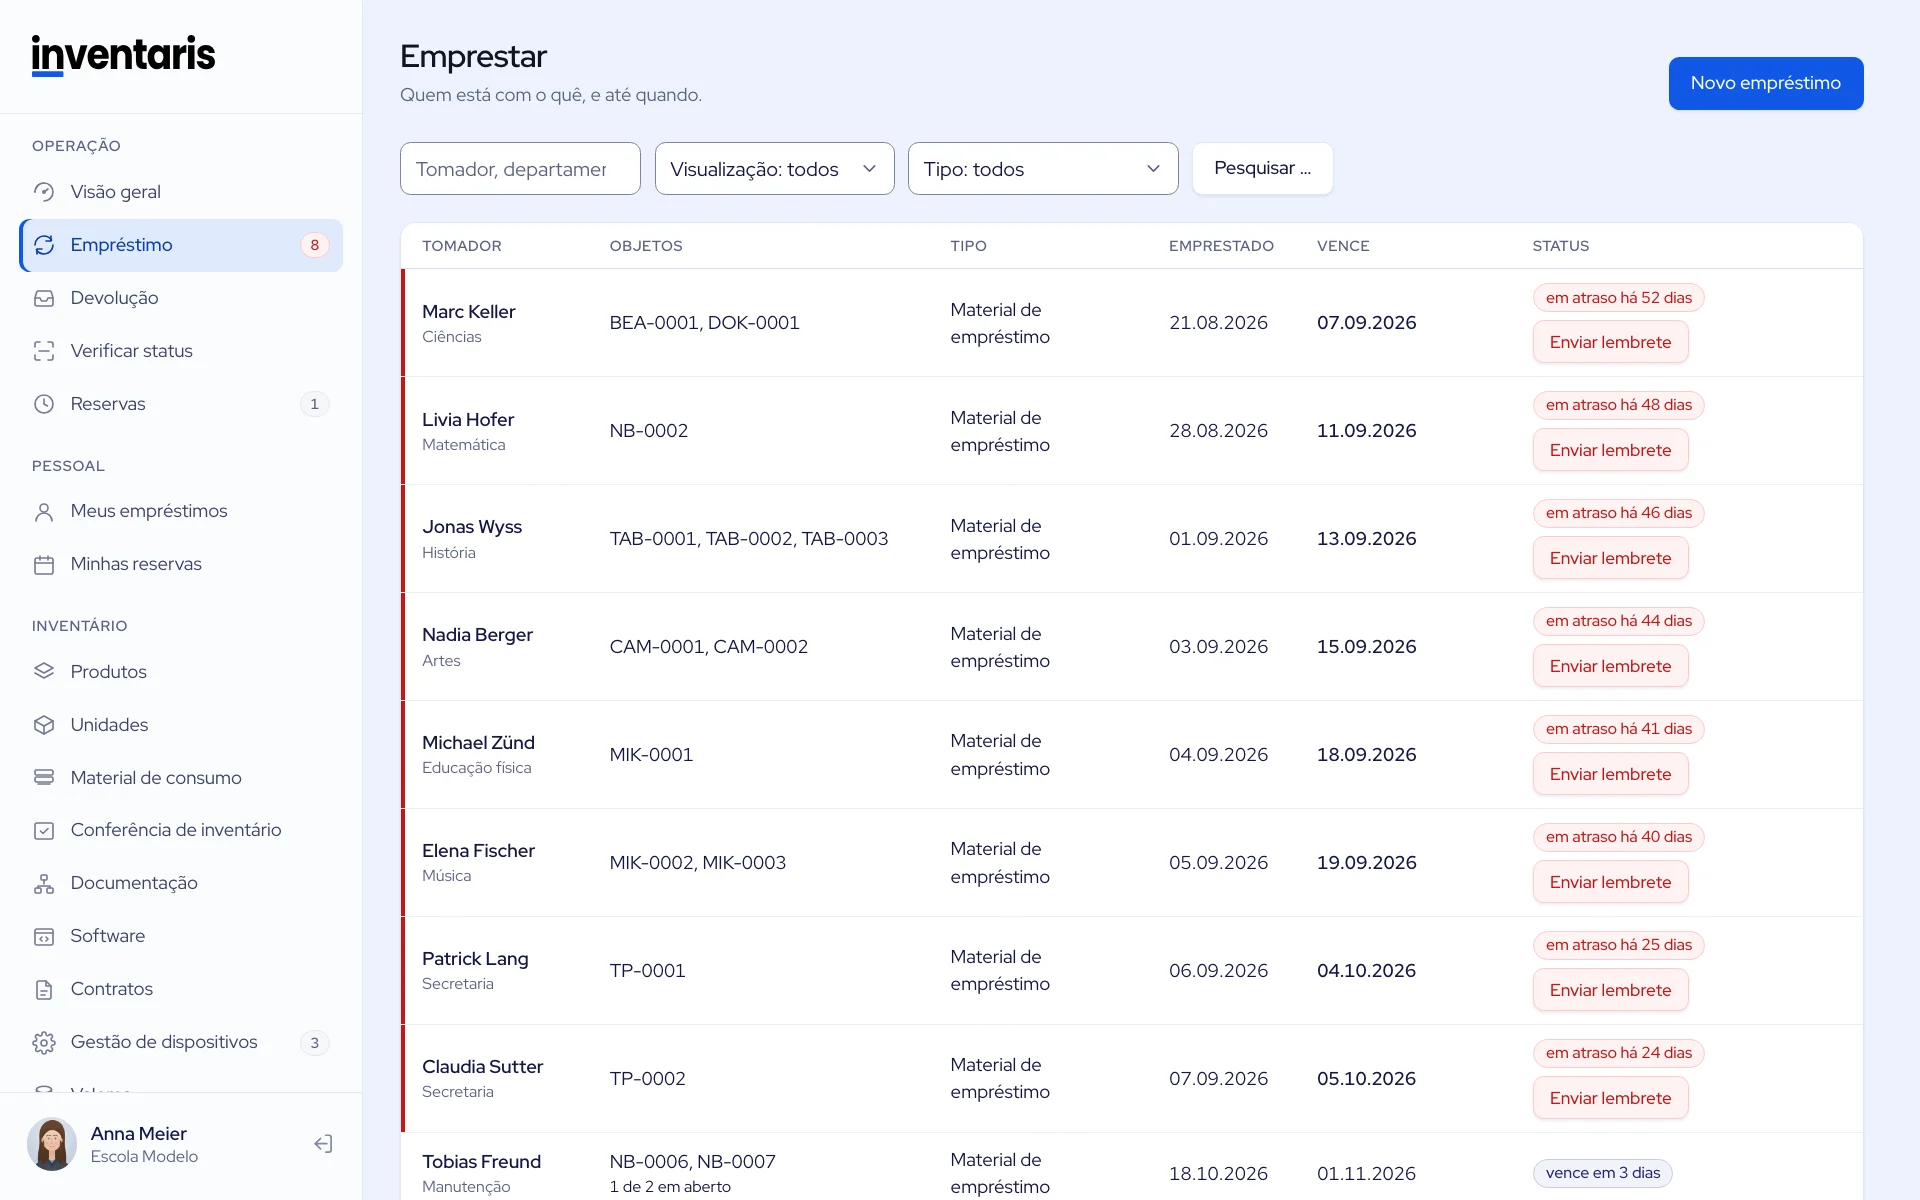Send reminder to Nadia Berger
Viewport: 1920px width, 1200px height.
point(1610,666)
